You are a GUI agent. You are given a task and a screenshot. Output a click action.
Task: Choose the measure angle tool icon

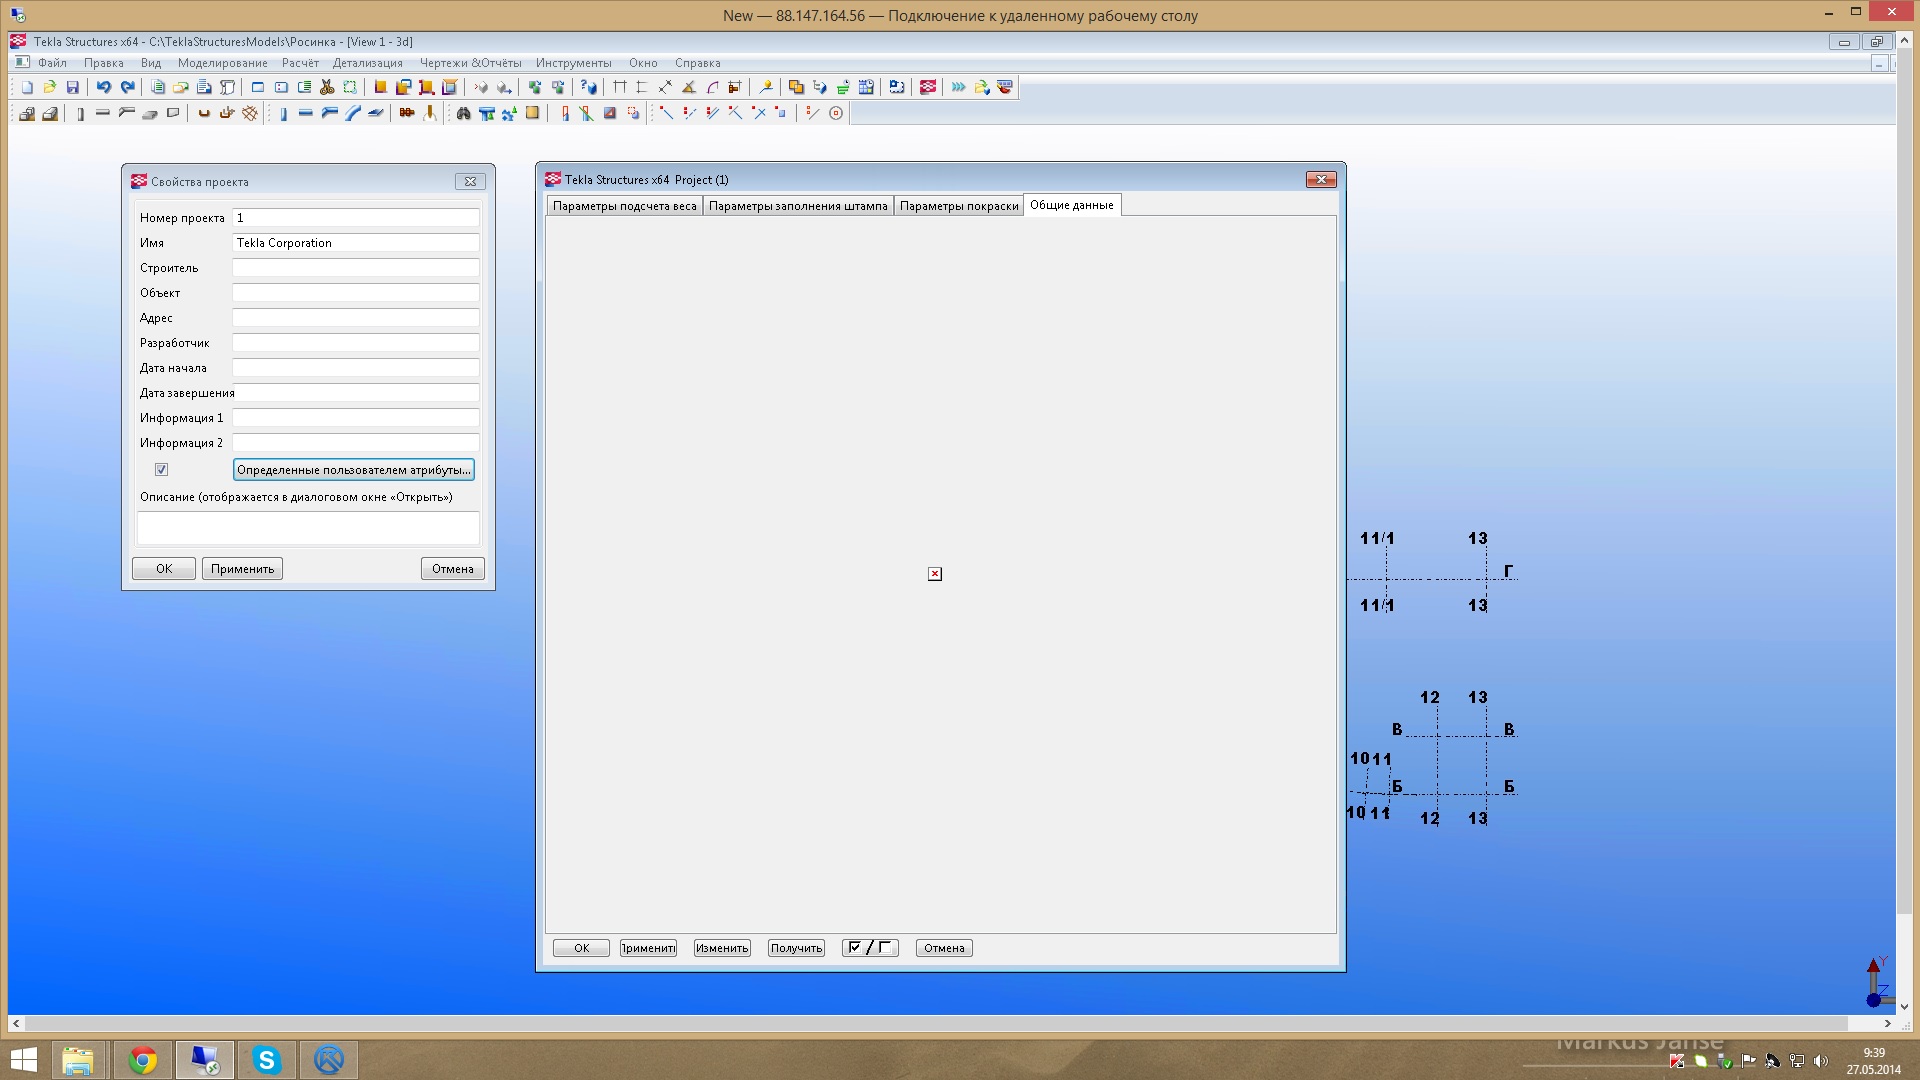[689, 87]
